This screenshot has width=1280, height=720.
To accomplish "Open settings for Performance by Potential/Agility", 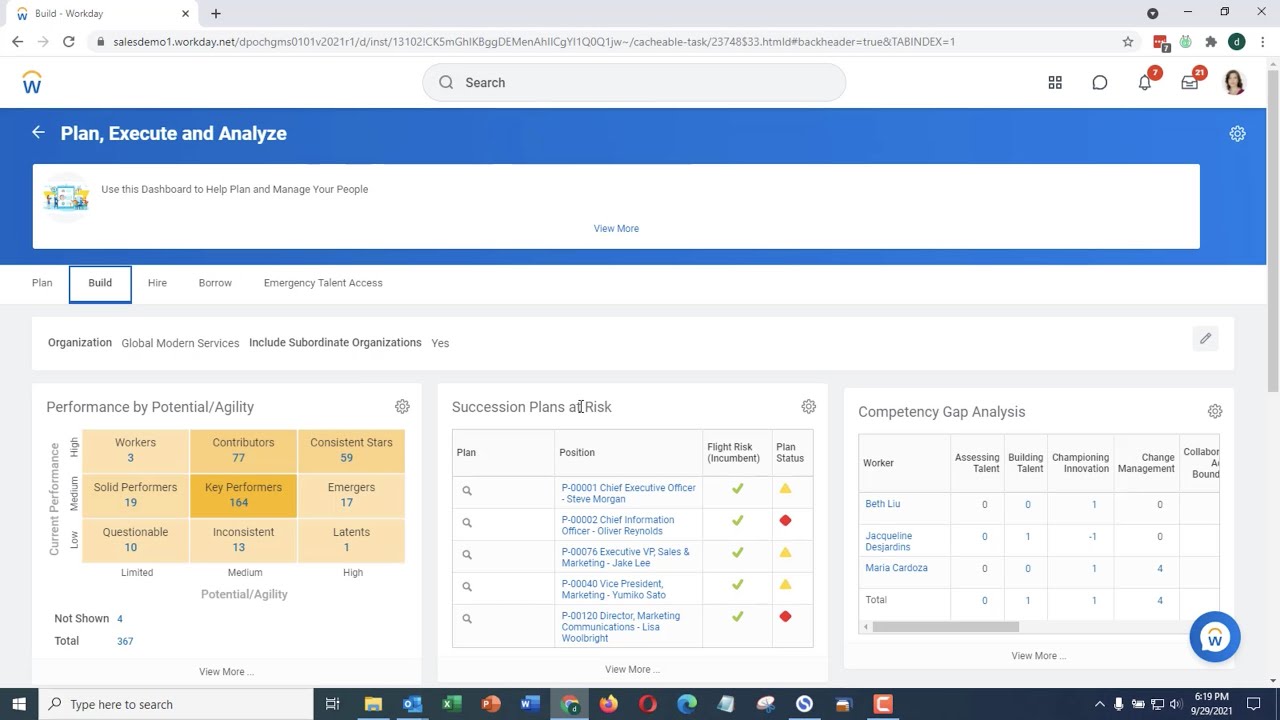I will [x=402, y=407].
